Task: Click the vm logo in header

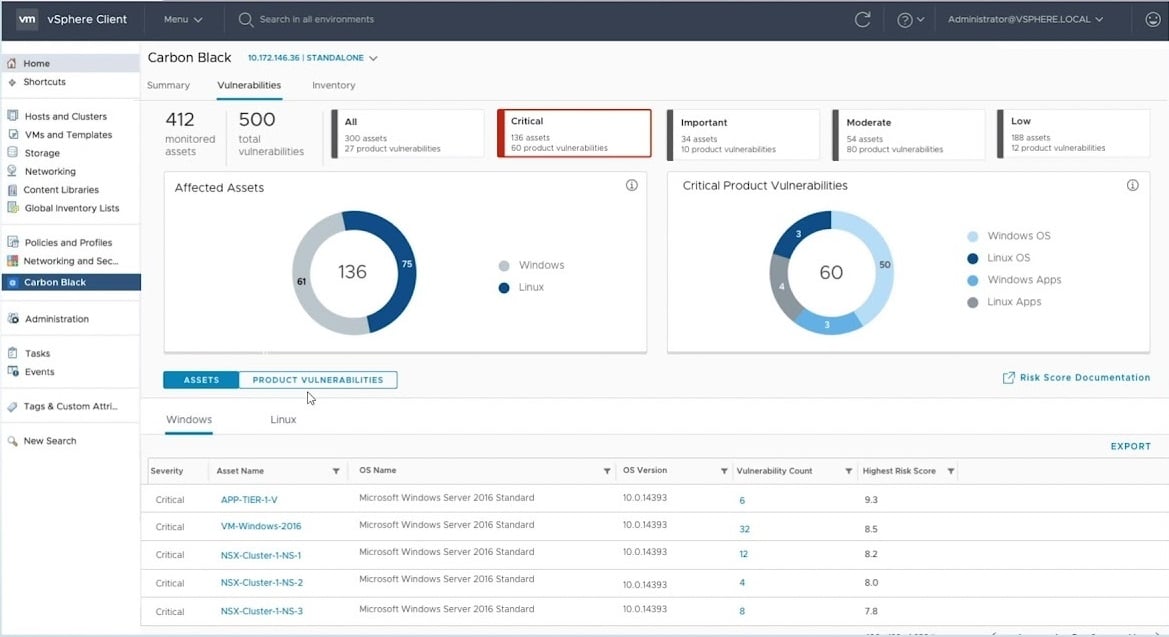Action: coord(27,19)
